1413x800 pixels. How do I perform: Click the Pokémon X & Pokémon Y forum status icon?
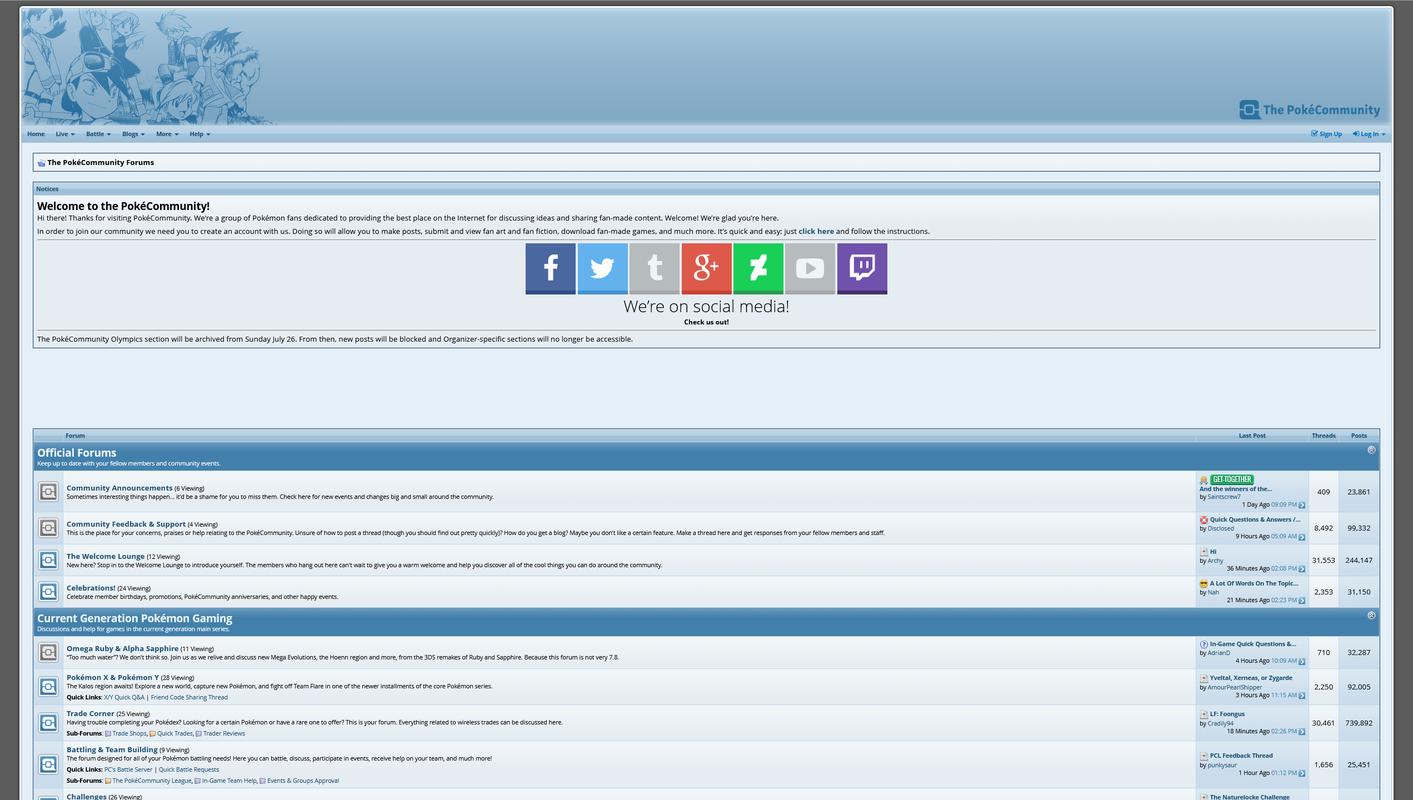[x=48, y=687]
